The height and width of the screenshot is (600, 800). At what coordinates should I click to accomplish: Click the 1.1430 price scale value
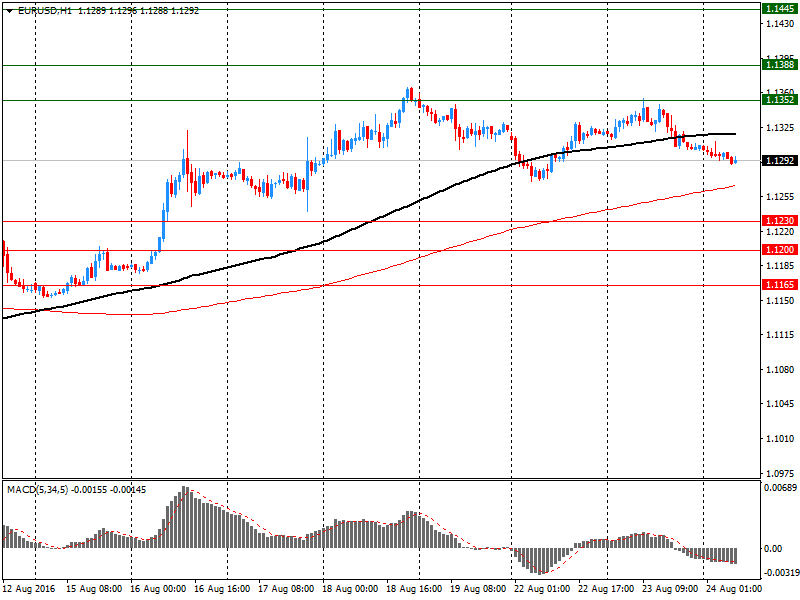tap(780, 24)
